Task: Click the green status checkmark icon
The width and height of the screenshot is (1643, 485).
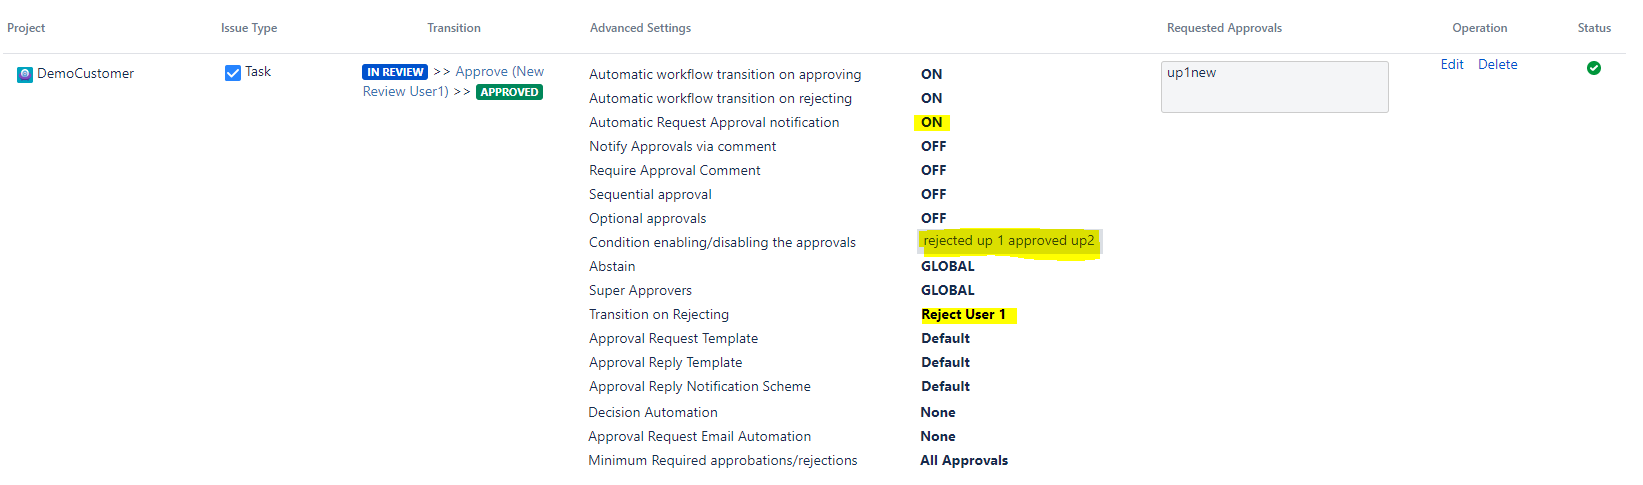Action: pyautogui.click(x=1594, y=68)
